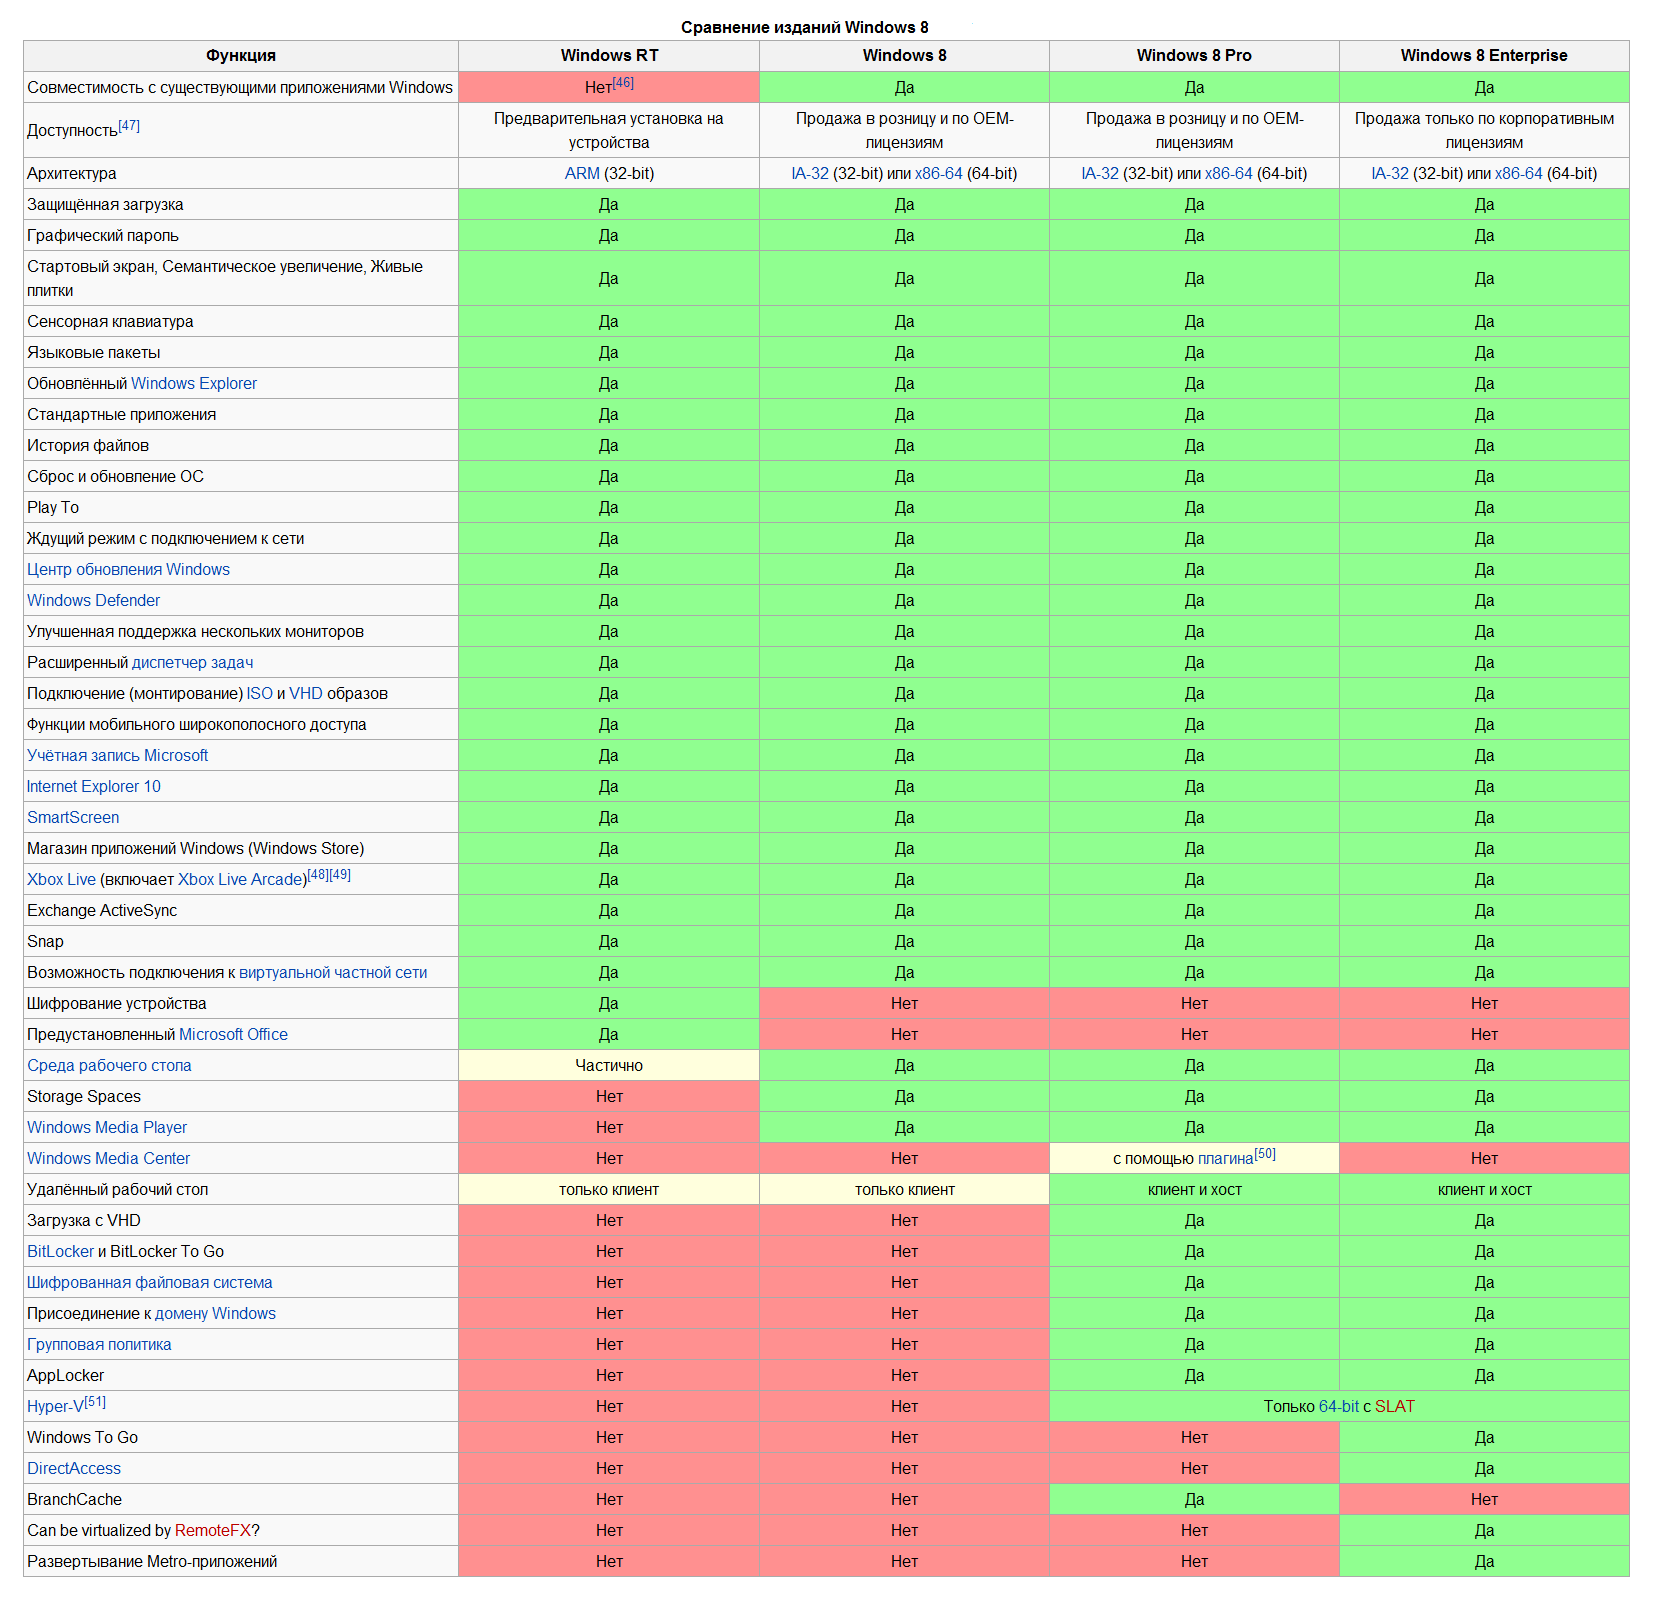Screen dimensions: 1674x1602
Task: Follow Учётная запись Microsoft link
Action: [x=117, y=755]
